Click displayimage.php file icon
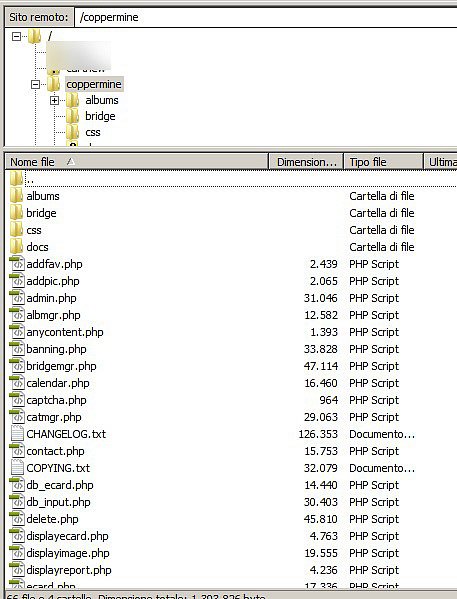457x599 pixels. (x=17, y=553)
